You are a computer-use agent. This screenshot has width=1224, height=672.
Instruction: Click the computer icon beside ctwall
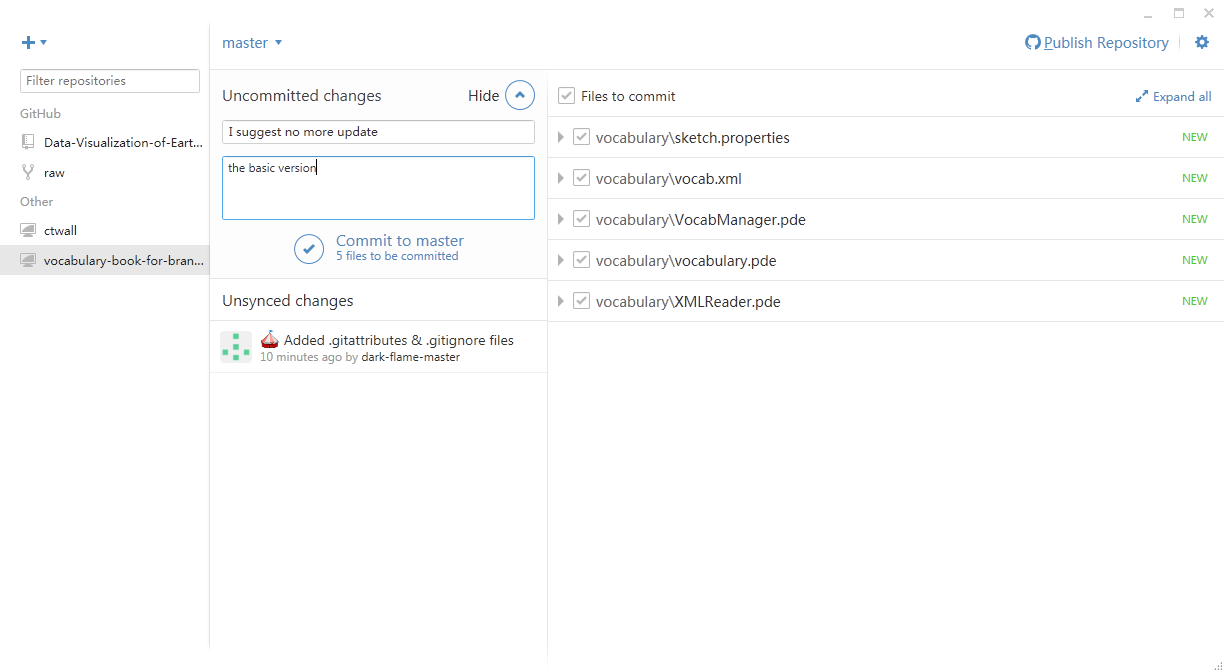28,230
